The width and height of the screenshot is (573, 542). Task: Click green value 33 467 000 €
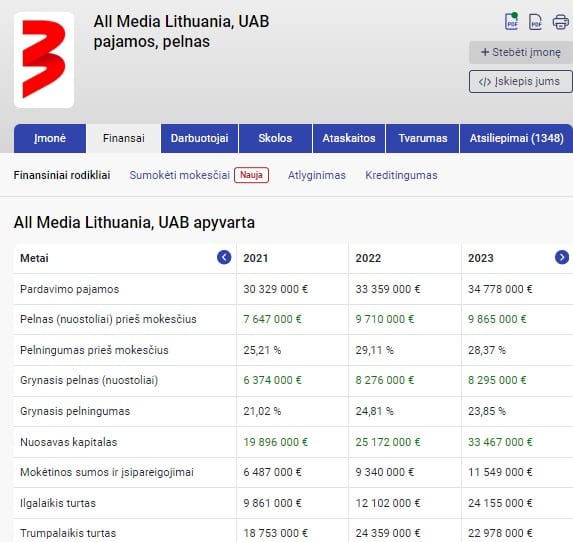click(x=500, y=442)
